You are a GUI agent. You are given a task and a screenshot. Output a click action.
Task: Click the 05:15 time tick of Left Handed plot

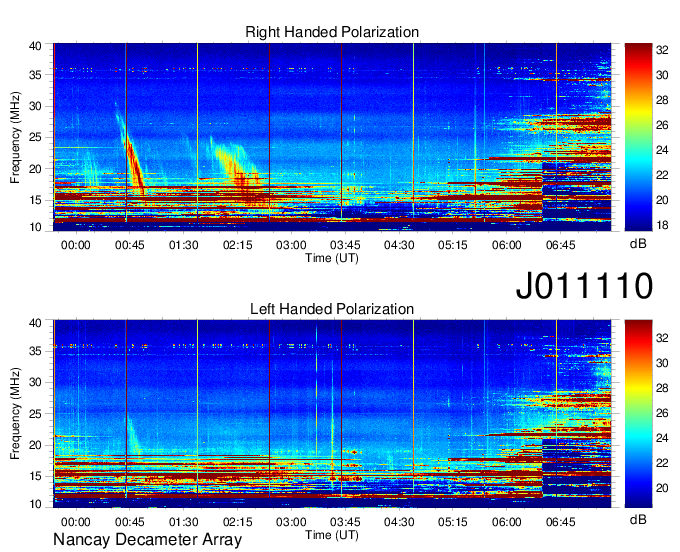tap(453, 522)
